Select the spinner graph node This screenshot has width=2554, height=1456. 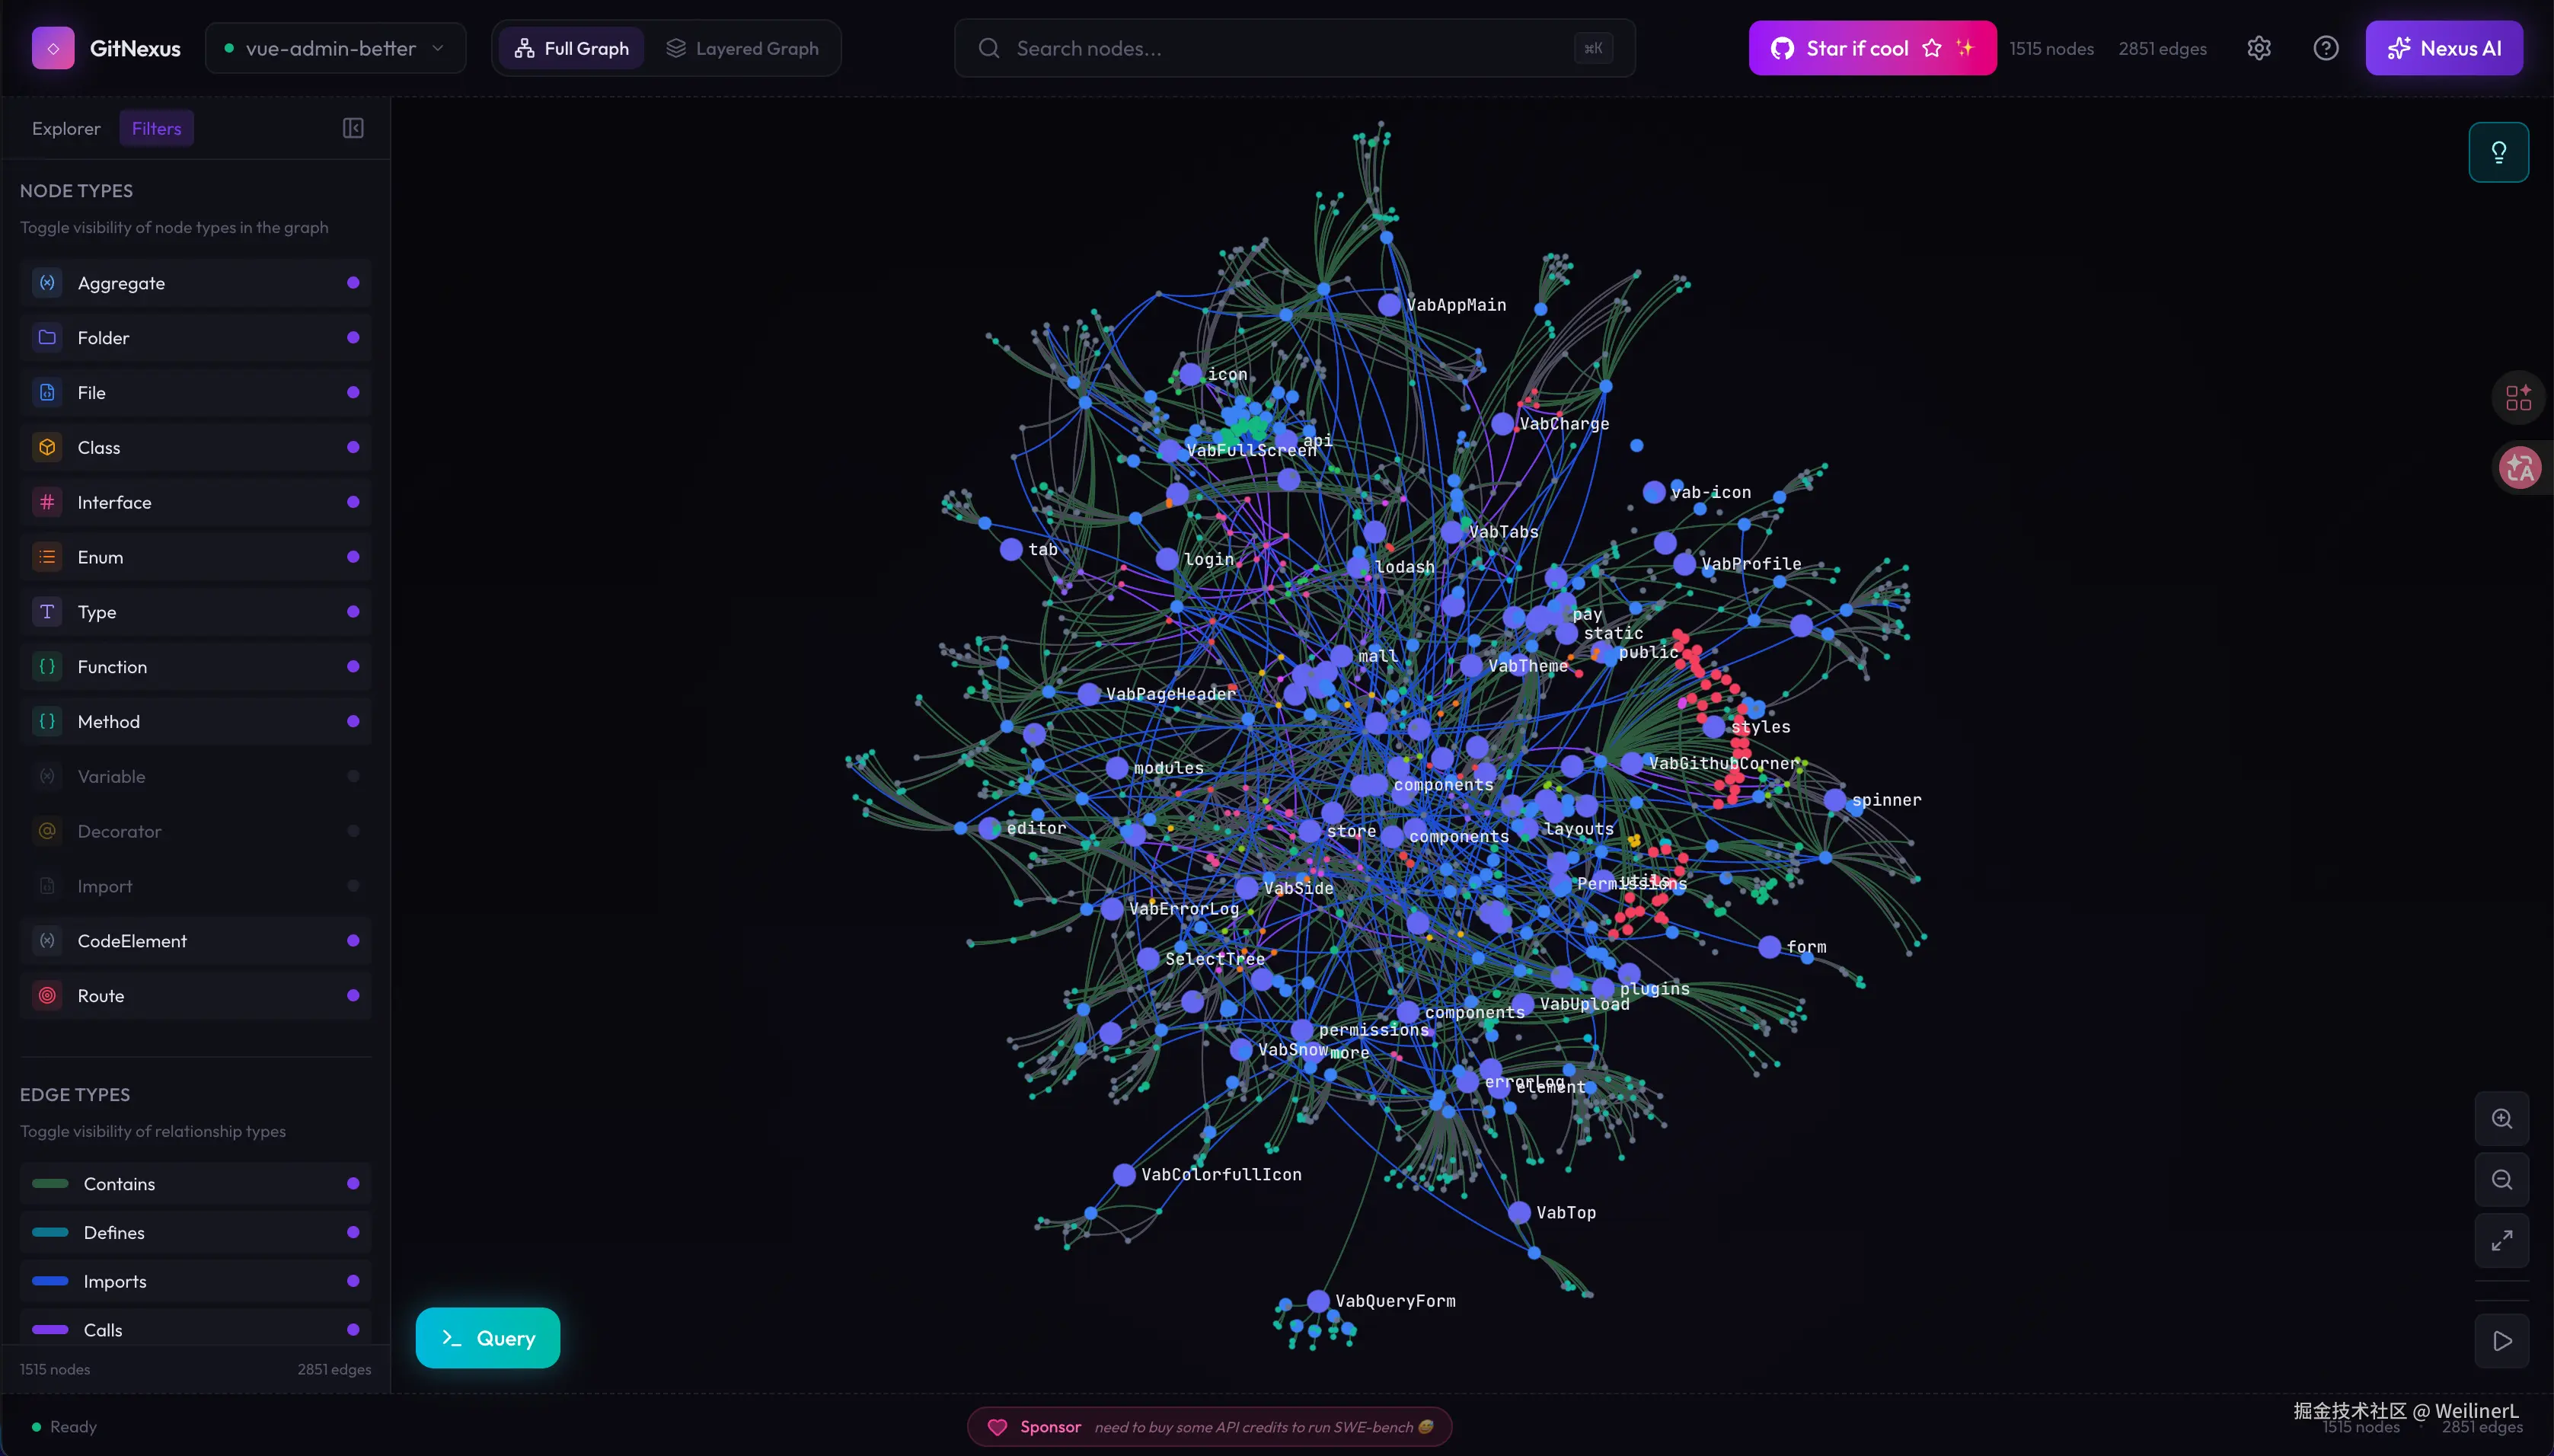[x=1835, y=800]
